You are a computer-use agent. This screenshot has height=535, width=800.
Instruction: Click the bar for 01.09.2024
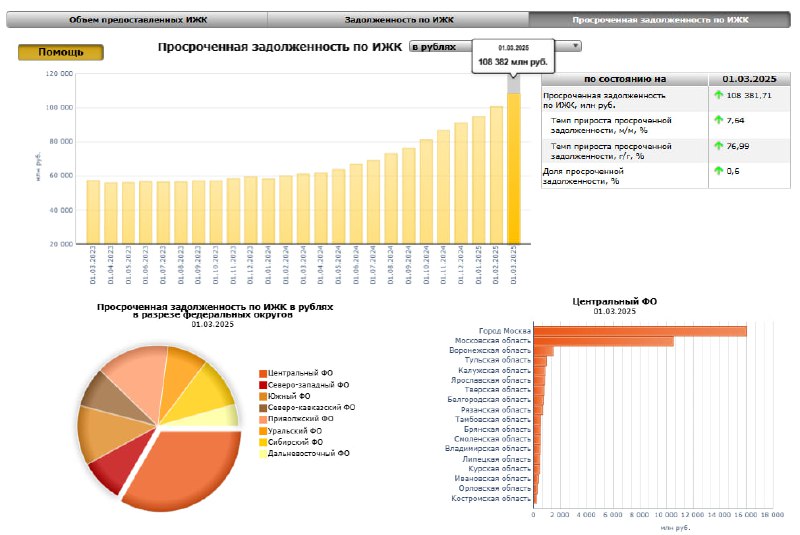[409, 196]
